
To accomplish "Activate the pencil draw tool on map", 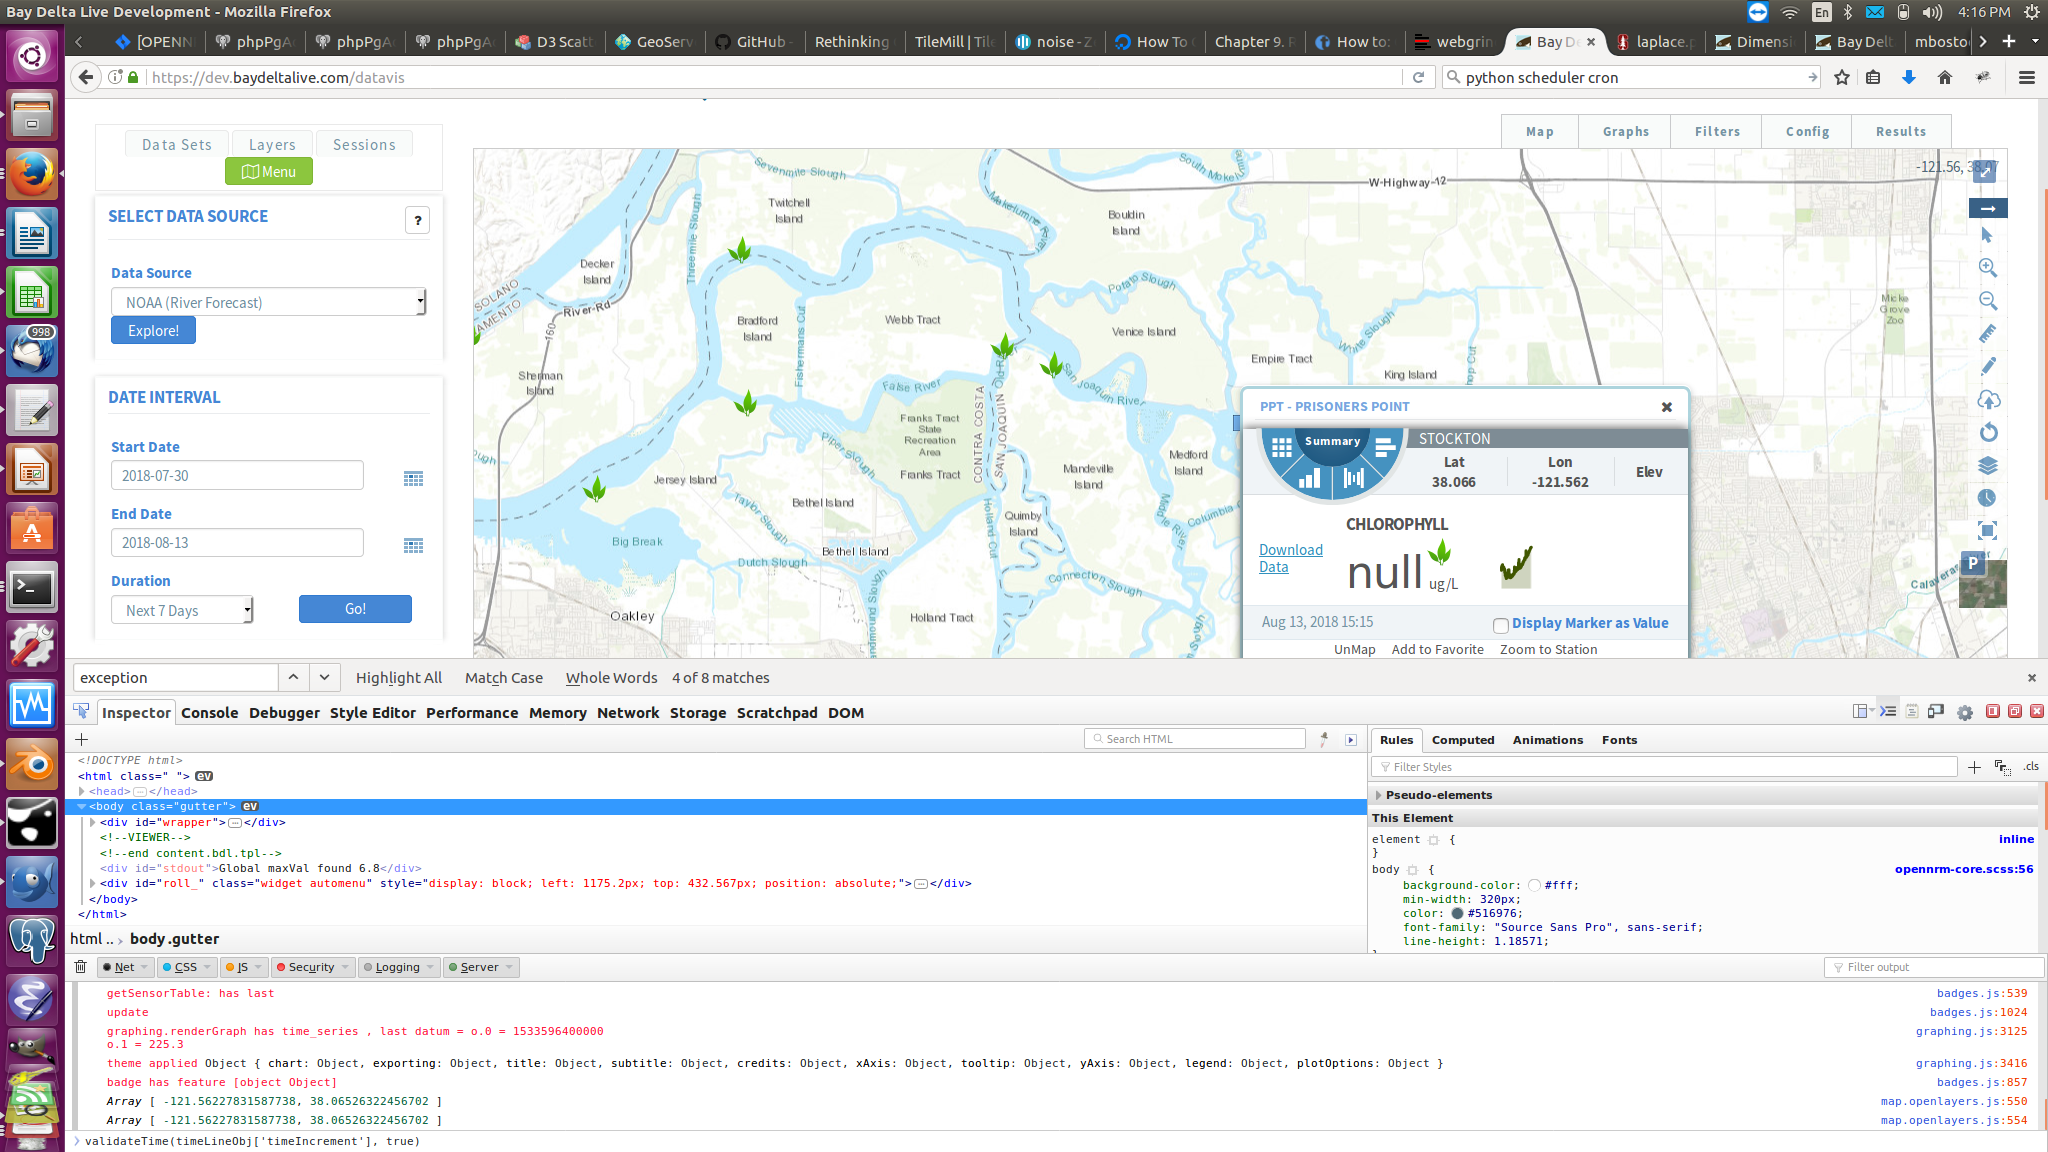I will point(1988,367).
